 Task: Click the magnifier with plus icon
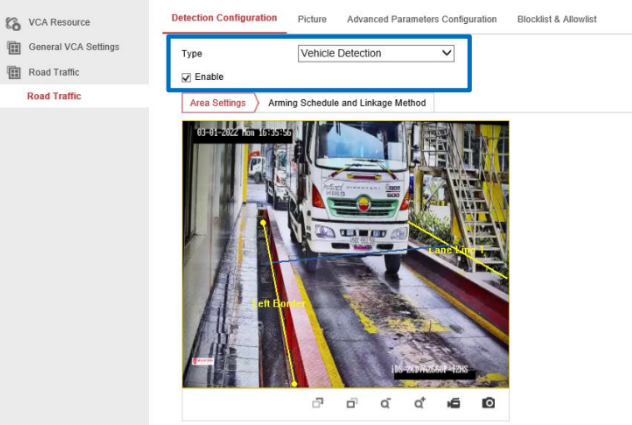419,403
